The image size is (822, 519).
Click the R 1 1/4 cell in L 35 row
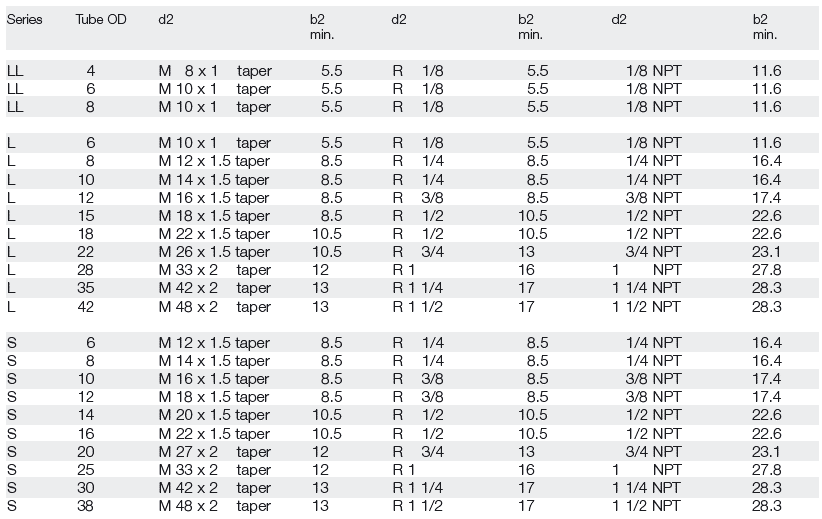[x=418, y=288]
